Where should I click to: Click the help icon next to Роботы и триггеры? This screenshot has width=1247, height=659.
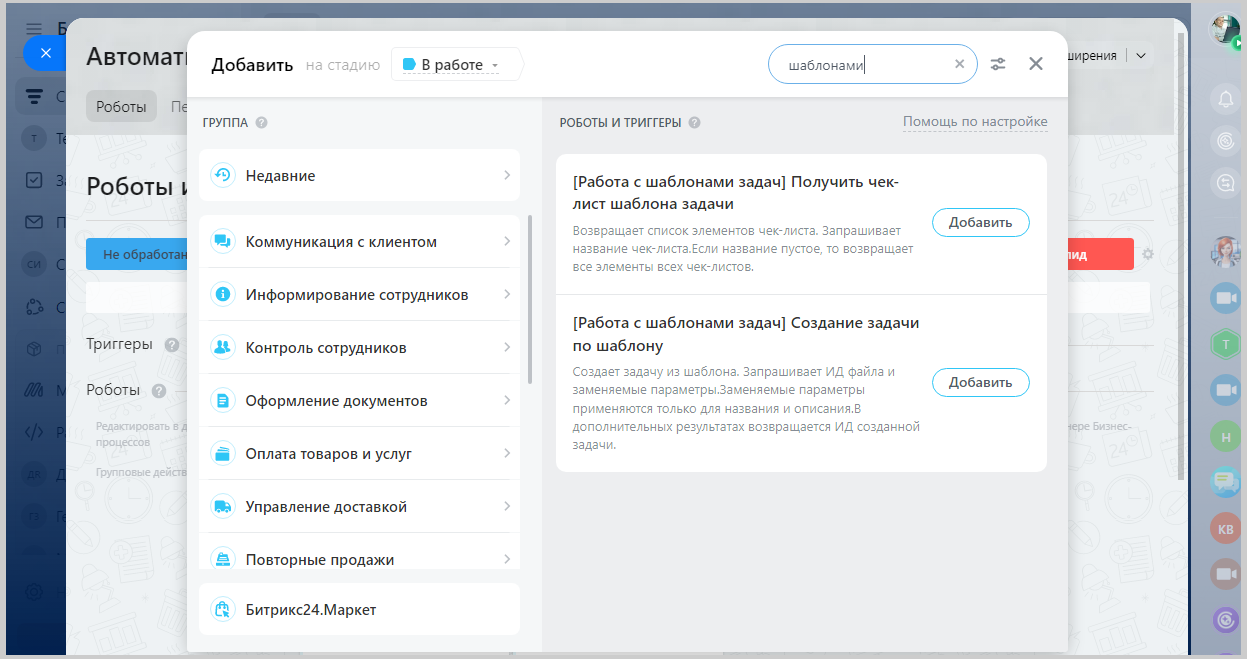[694, 123]
